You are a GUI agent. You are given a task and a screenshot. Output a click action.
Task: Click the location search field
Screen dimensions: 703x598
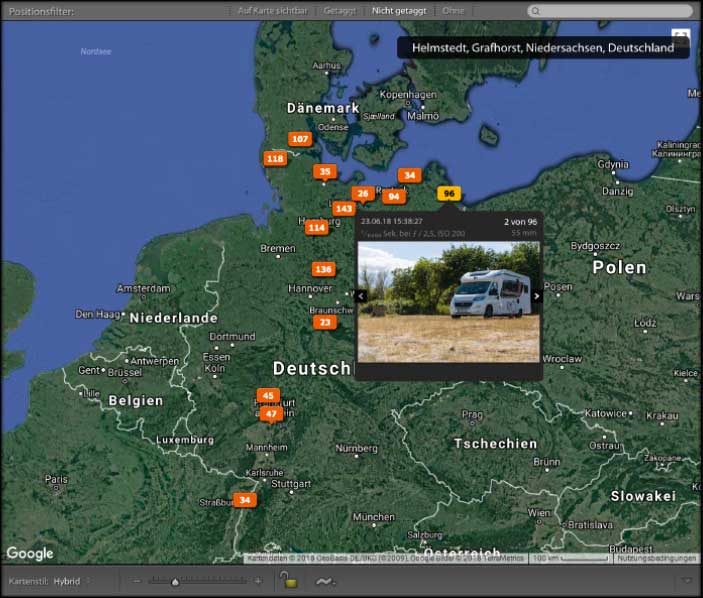[610, 11]
